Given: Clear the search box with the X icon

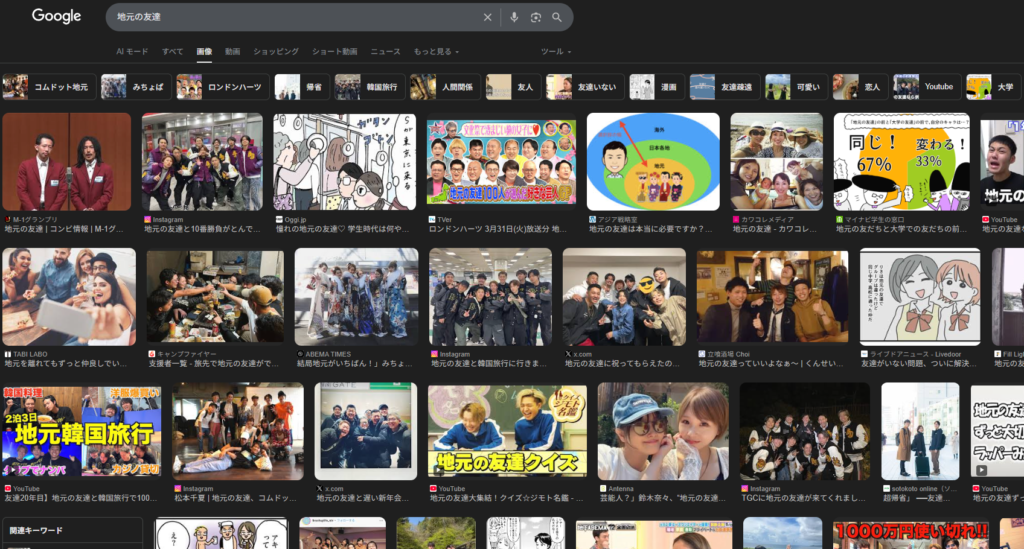Looking at the screenshot, I should pos(488,17).
